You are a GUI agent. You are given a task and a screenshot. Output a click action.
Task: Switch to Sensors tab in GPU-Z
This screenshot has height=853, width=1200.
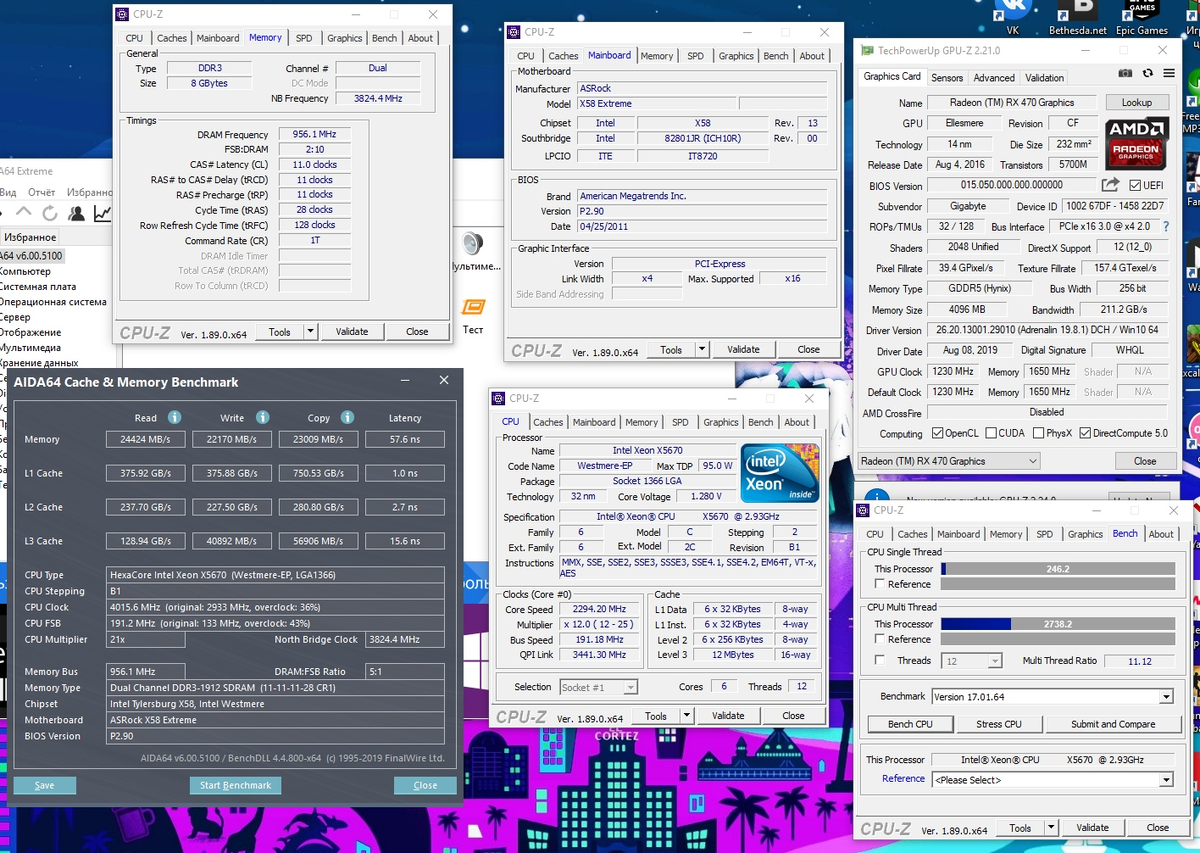click(947, 78)
